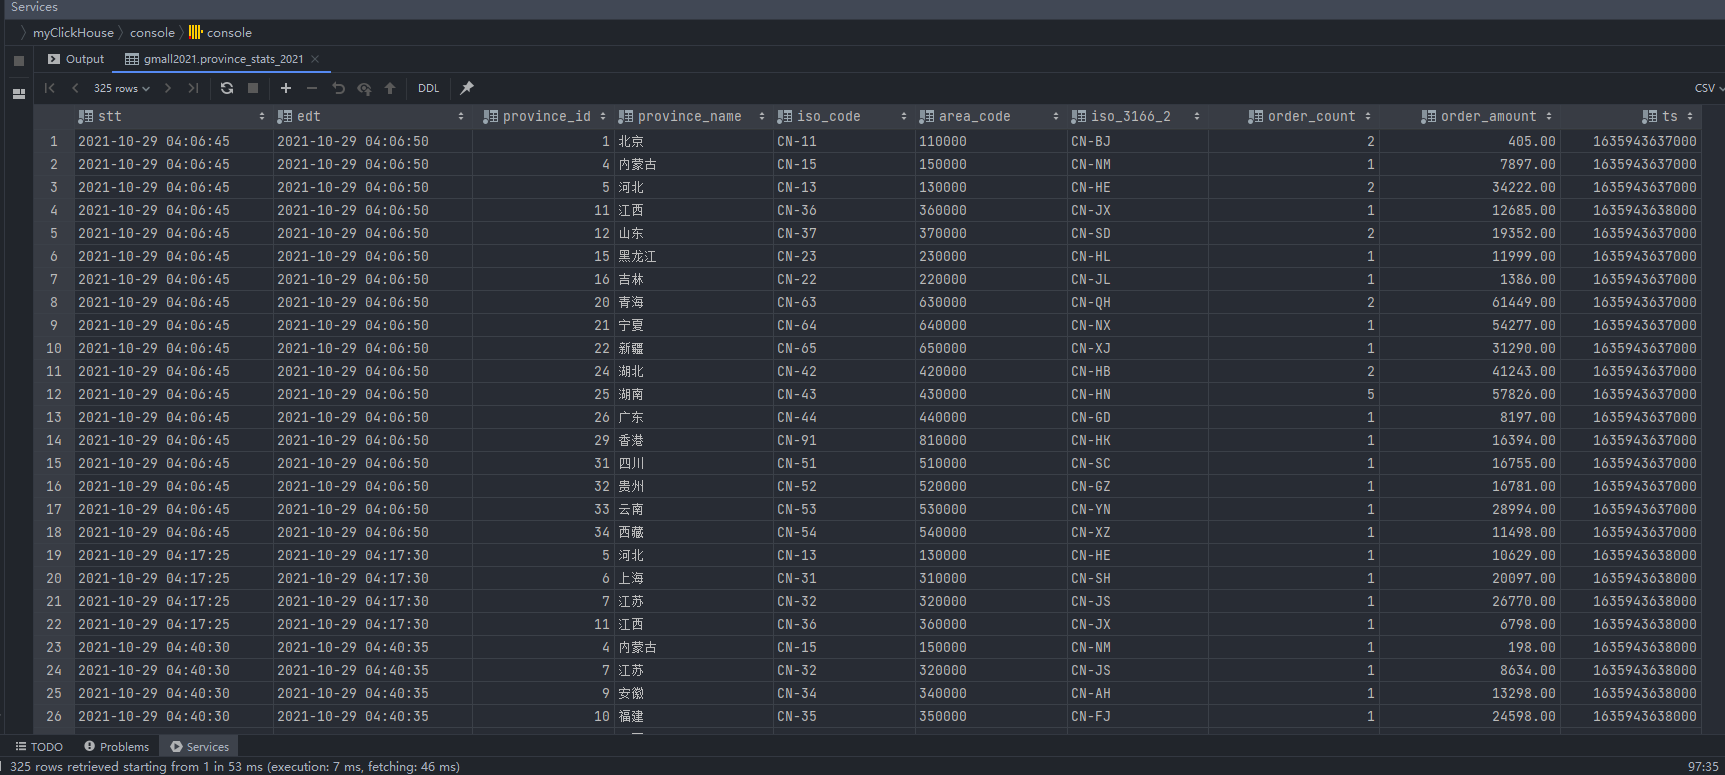This screenshot has height=775, width=1725.
Task: Open the page size '325 rows' dropdown
Action: coord(121,88)
